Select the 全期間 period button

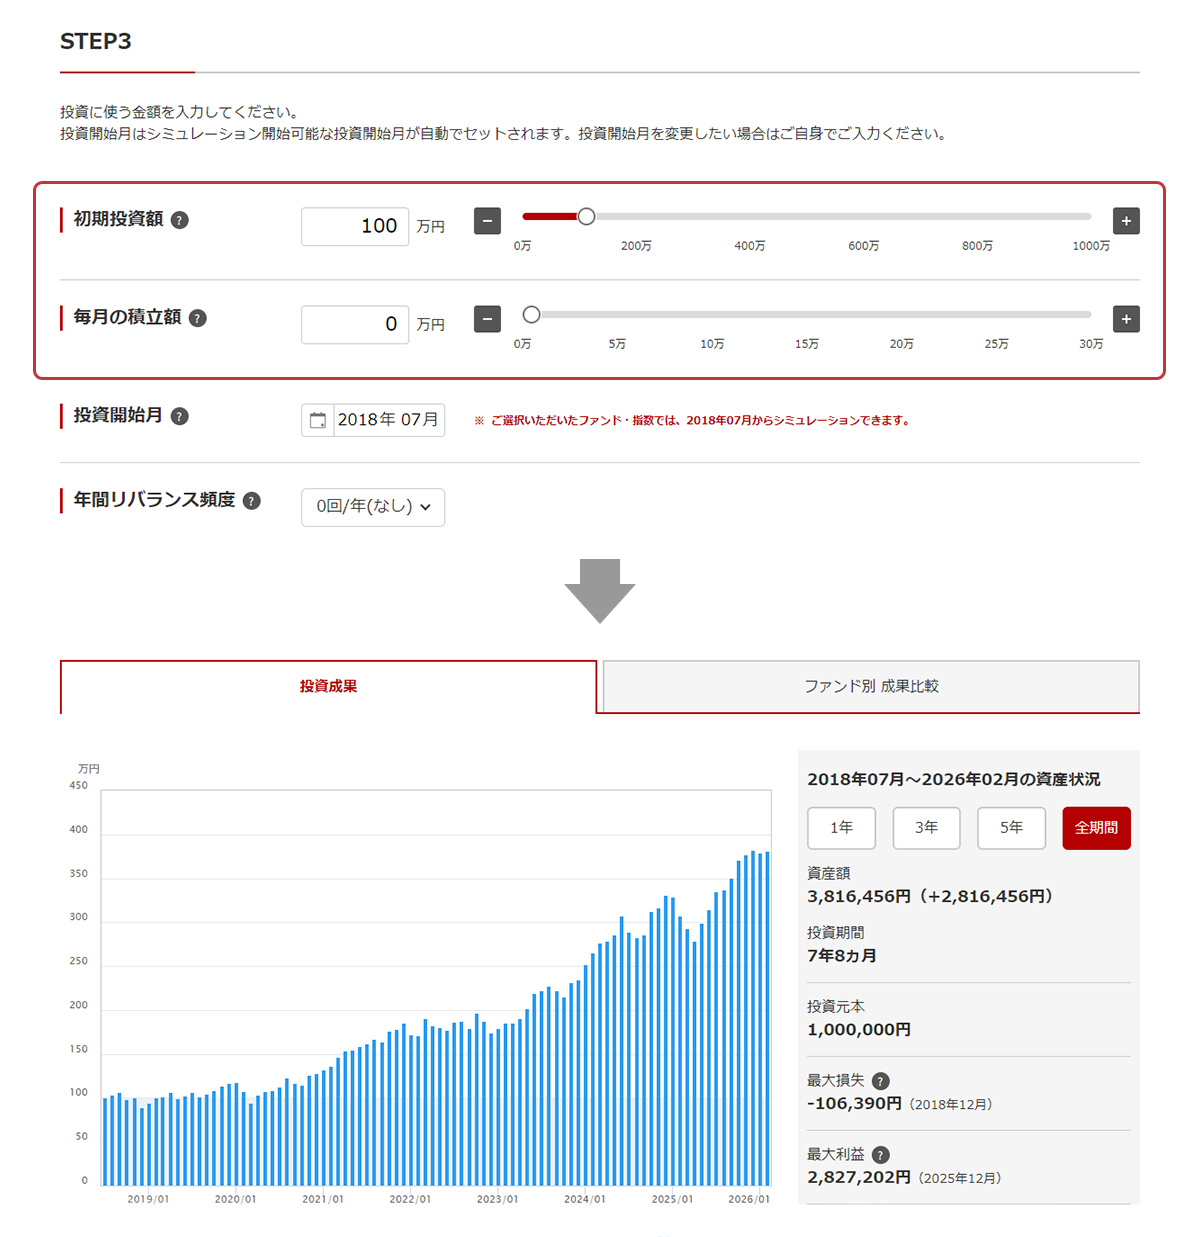1096,828
